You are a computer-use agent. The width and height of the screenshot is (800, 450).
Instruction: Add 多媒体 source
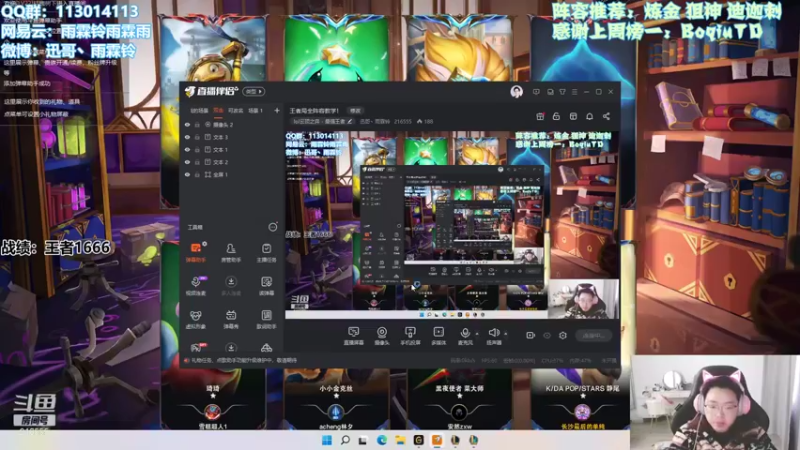point(439,336)
